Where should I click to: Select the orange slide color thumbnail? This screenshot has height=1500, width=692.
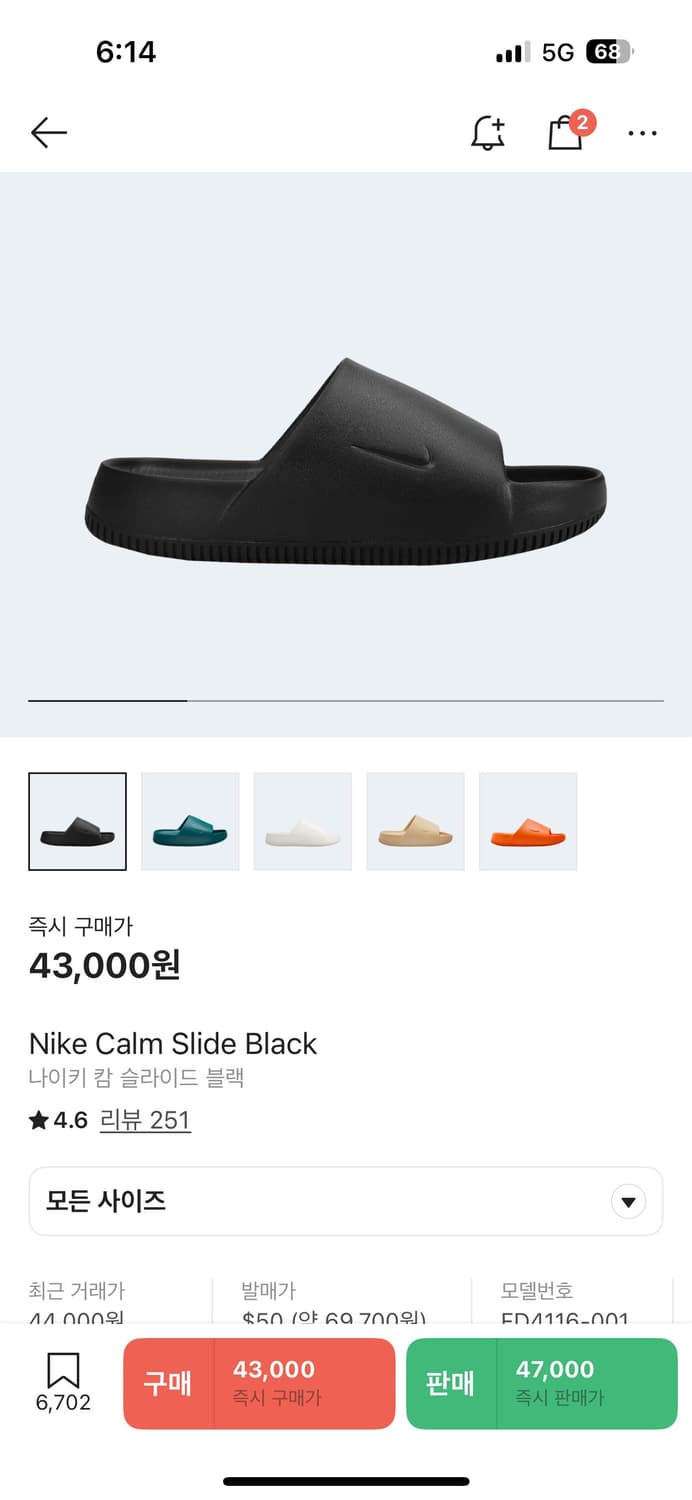point(528,821)
